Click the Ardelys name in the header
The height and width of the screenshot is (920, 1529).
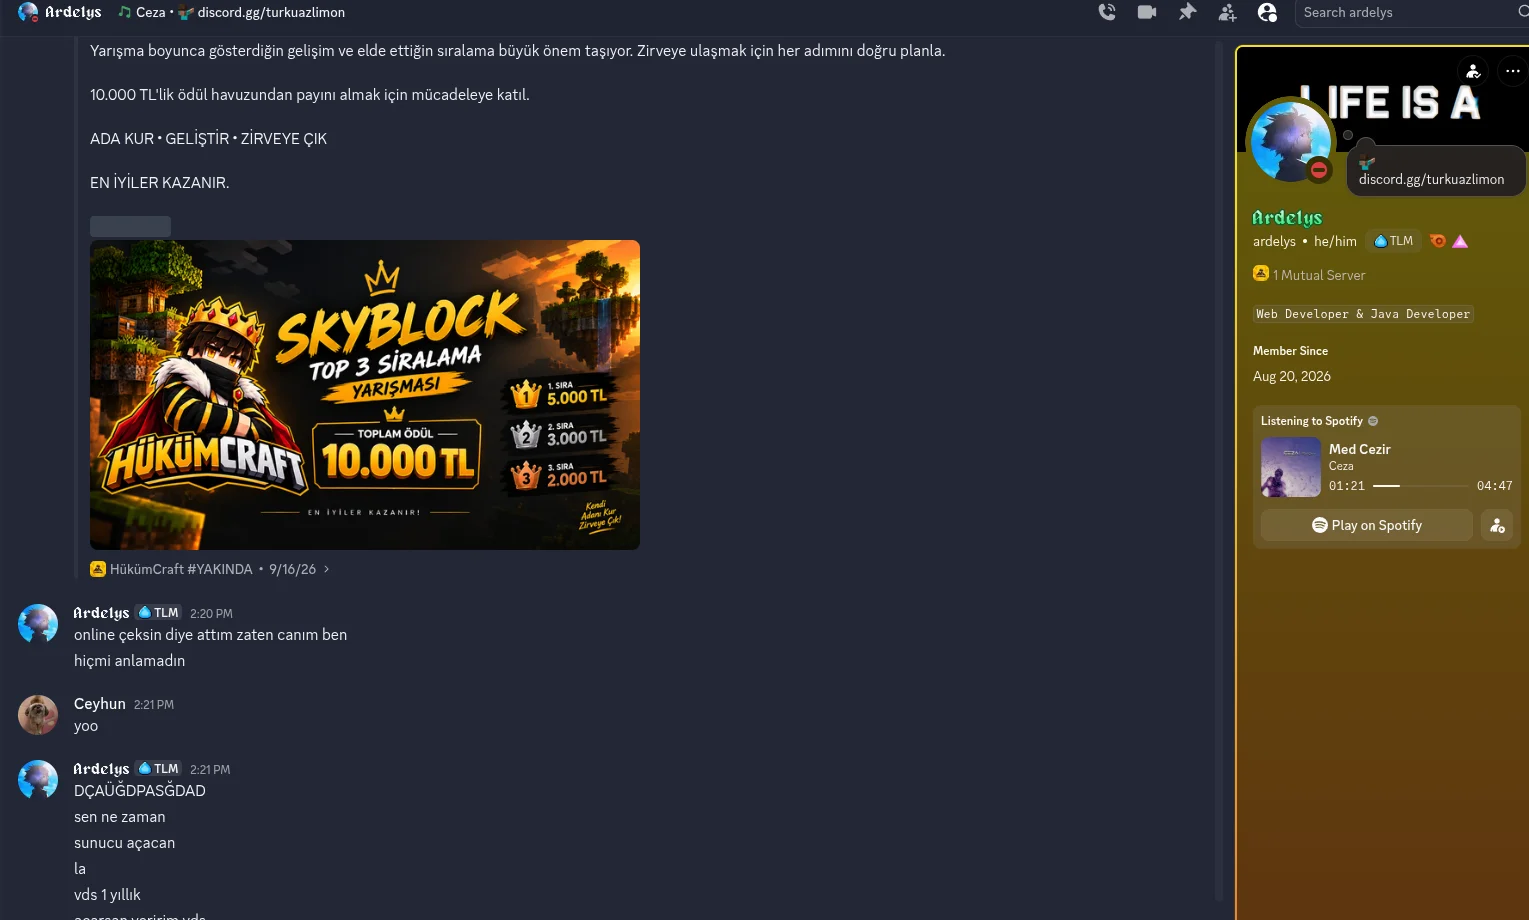pyautogui.click(x=73, y=12)
